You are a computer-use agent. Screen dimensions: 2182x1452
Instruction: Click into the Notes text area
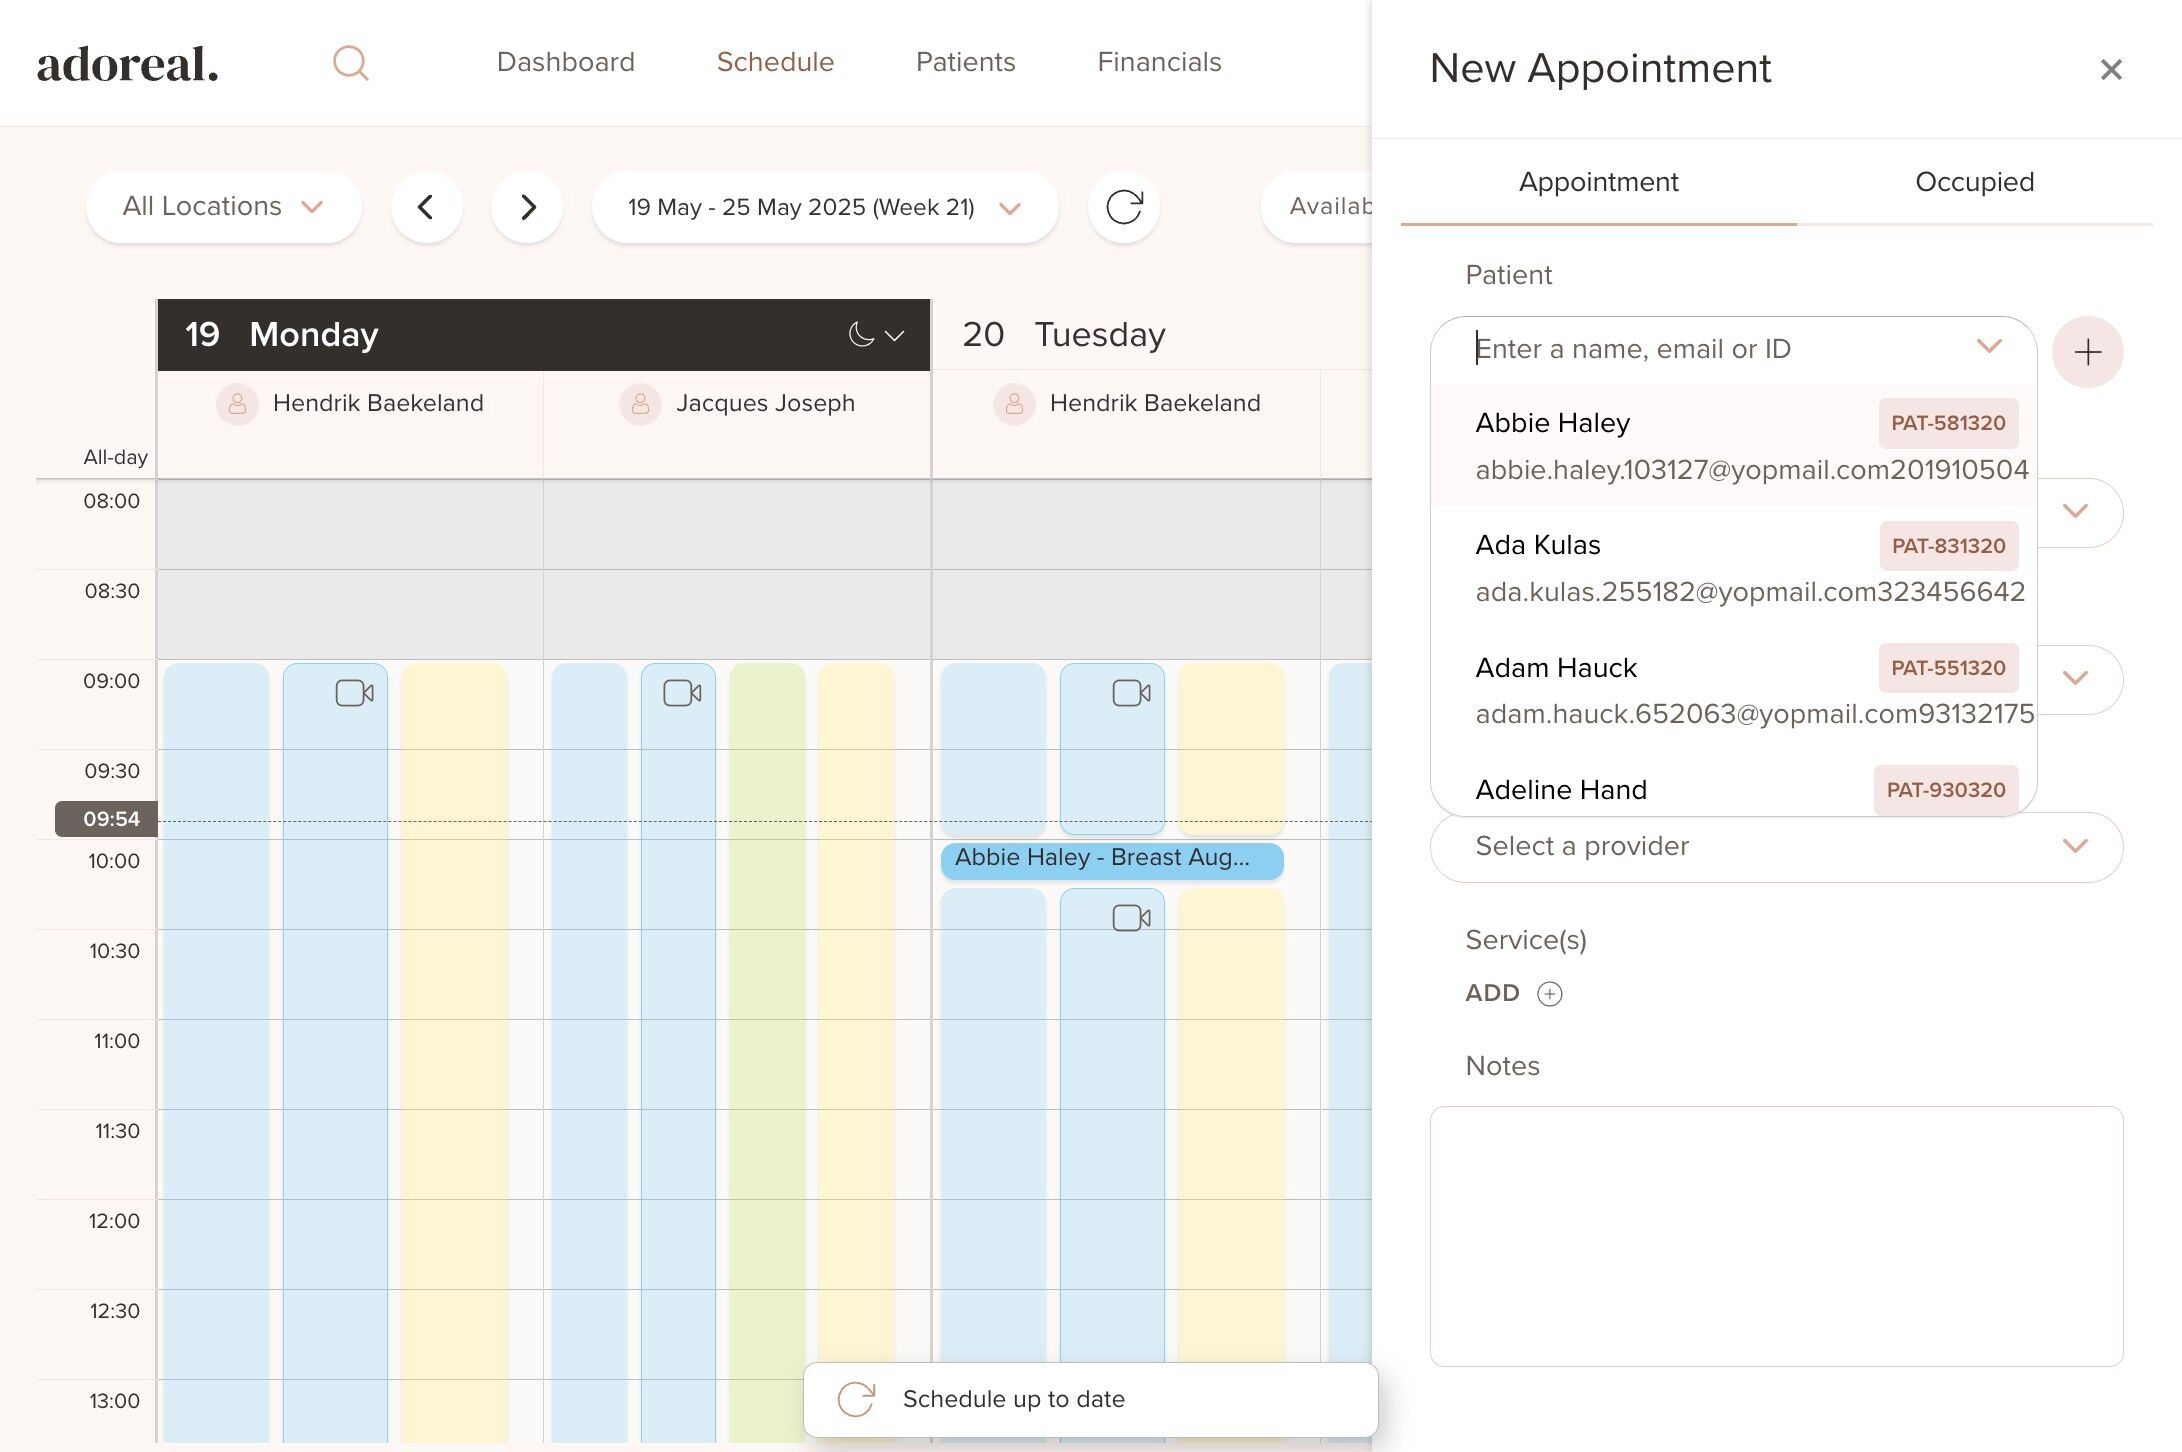coord(1775,1235)
